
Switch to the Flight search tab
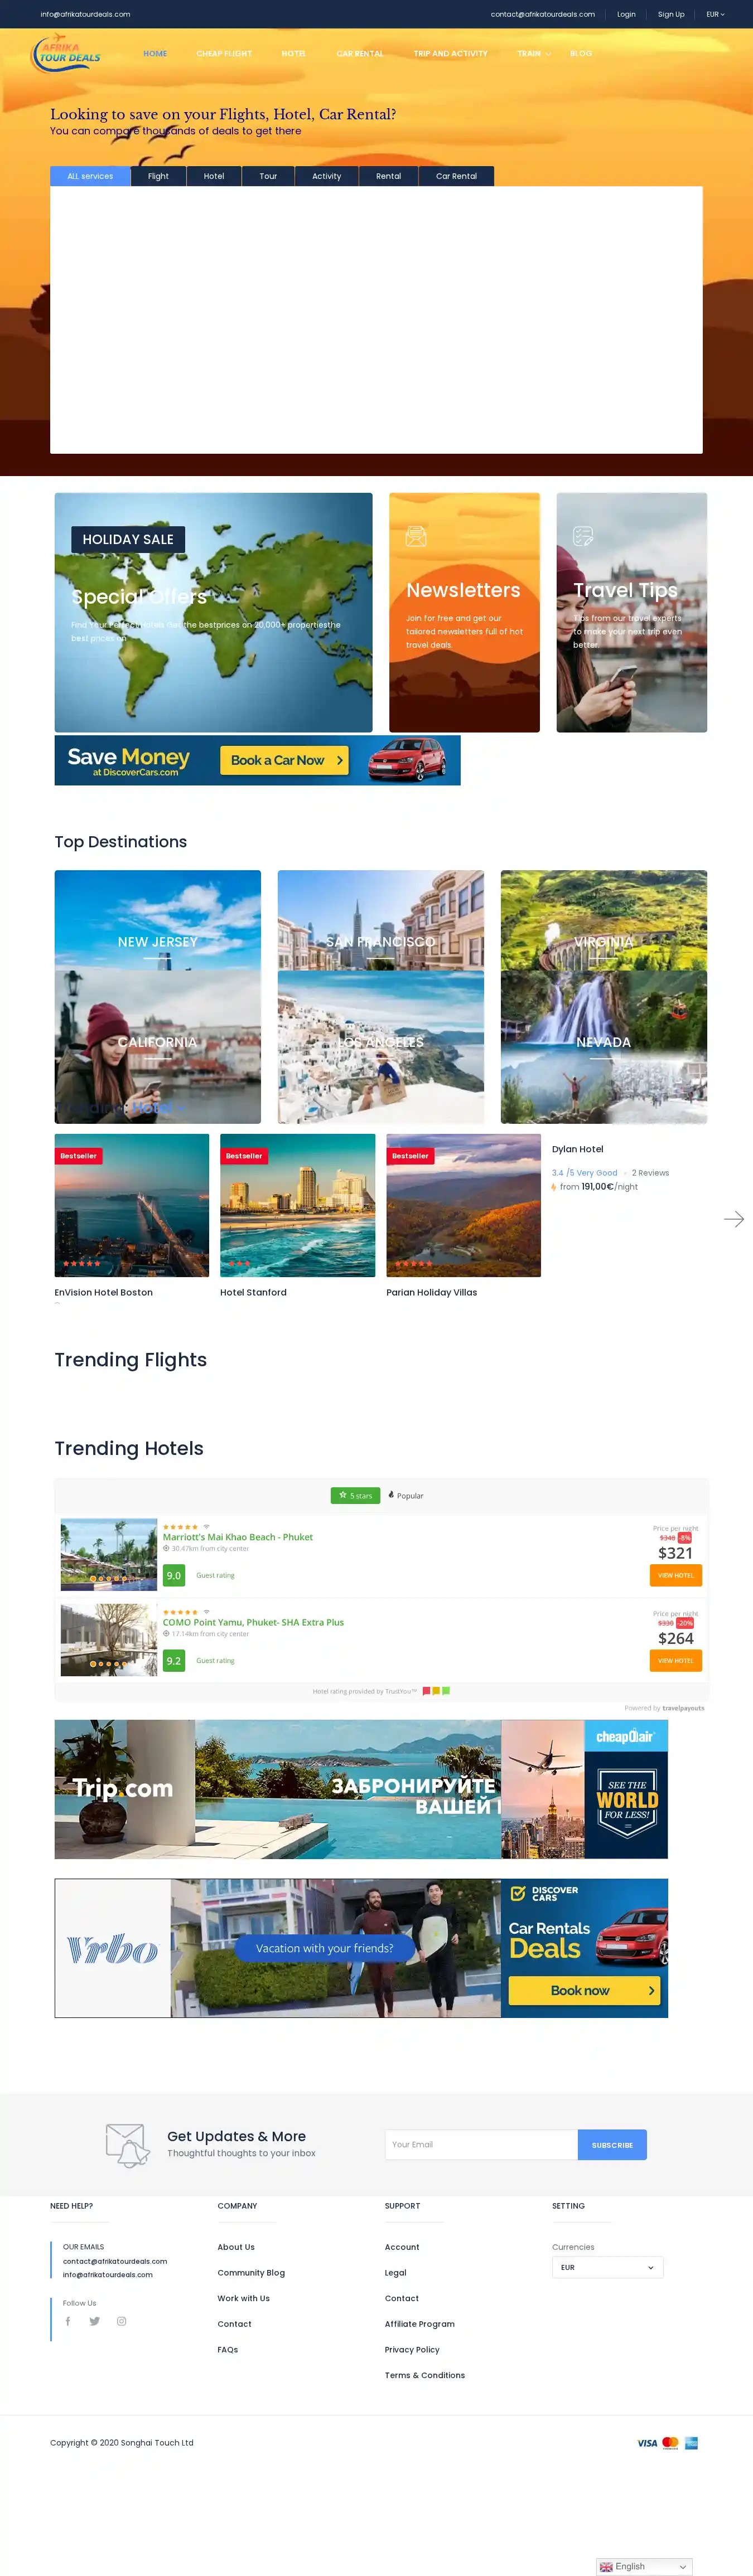(x=158, y=176)
